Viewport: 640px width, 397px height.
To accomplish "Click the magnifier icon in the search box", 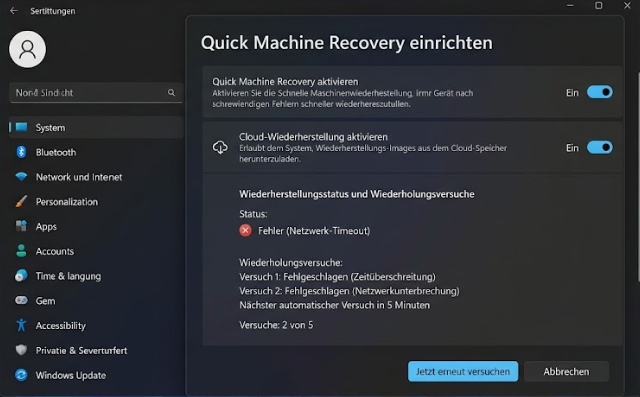I will pos(171,93).
